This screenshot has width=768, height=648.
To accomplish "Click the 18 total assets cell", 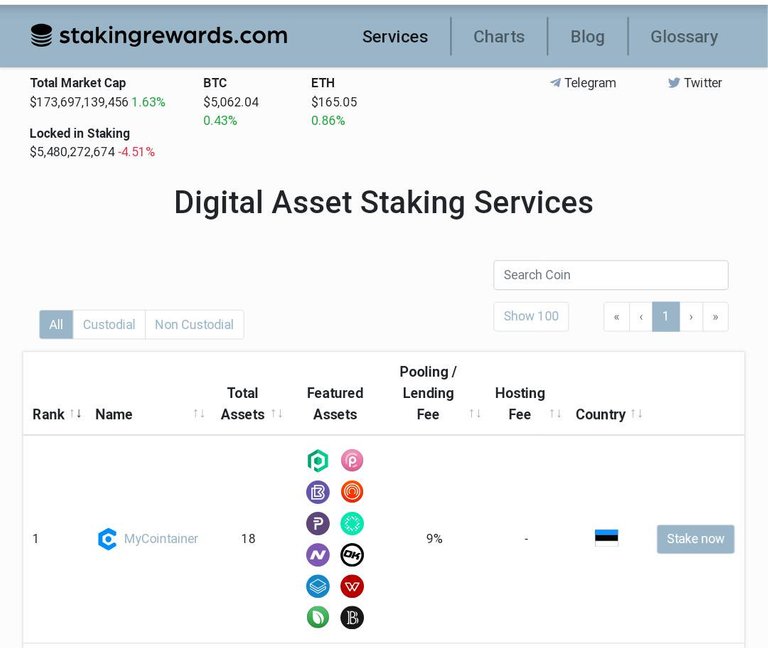I will tap(248, 539).
